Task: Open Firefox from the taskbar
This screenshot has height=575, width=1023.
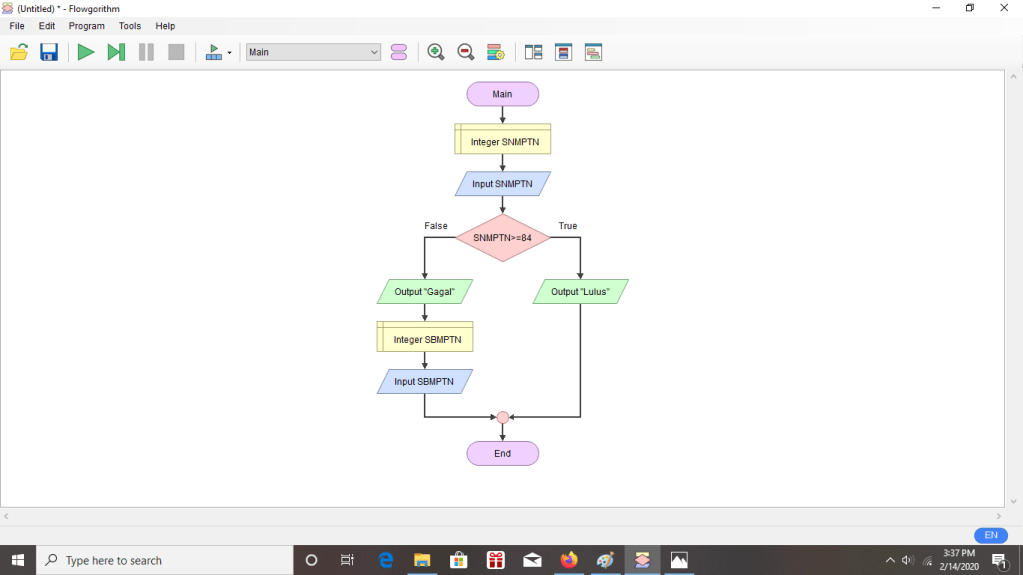Action: point(569,560)
